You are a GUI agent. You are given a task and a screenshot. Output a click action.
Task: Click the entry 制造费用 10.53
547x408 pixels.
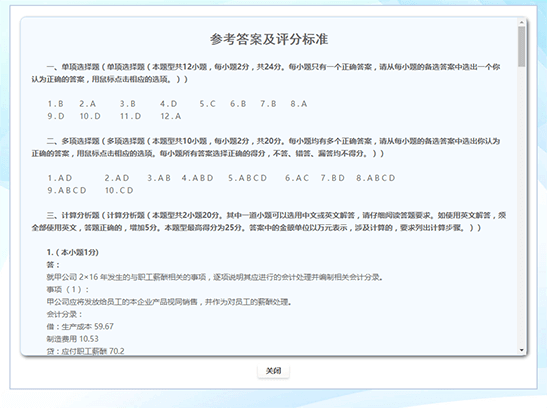pos(73,339)
